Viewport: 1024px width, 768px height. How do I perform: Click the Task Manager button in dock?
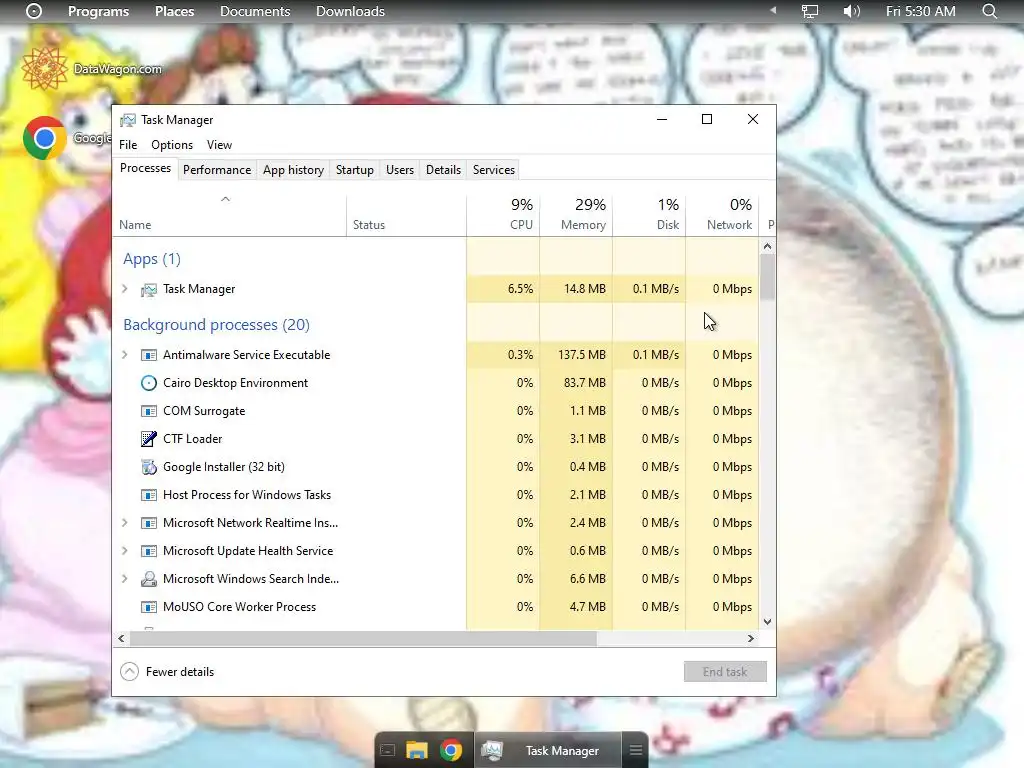(549, 750)
